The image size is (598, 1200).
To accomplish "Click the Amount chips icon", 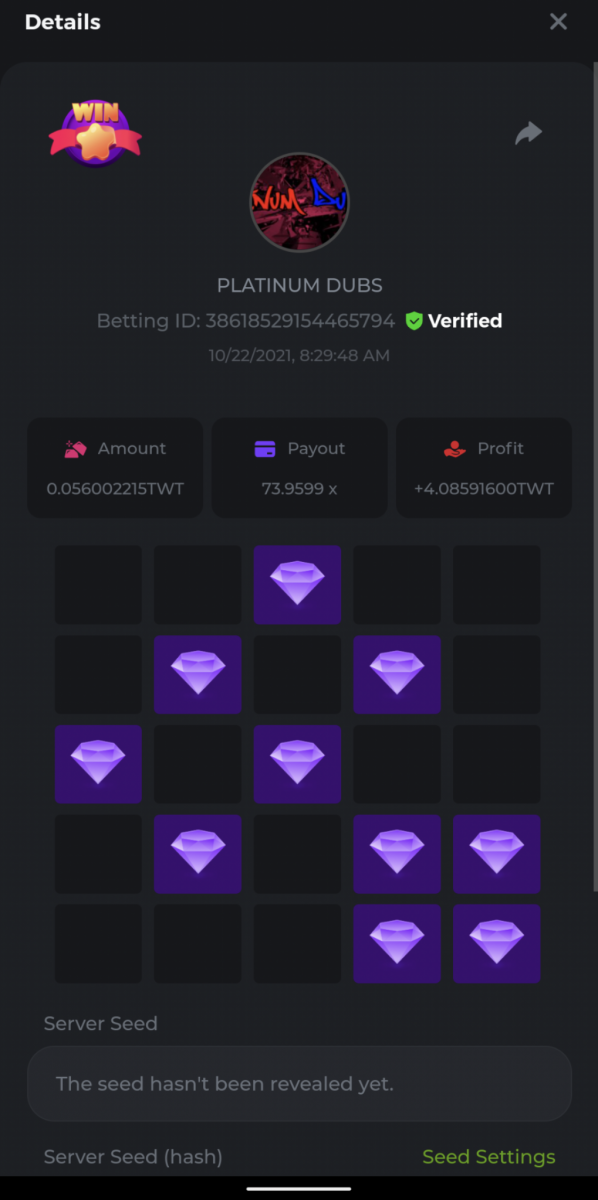I will tap(75, 449).
